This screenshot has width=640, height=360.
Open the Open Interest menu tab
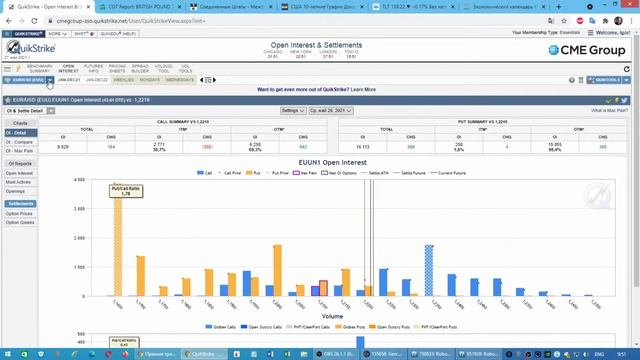68,69
